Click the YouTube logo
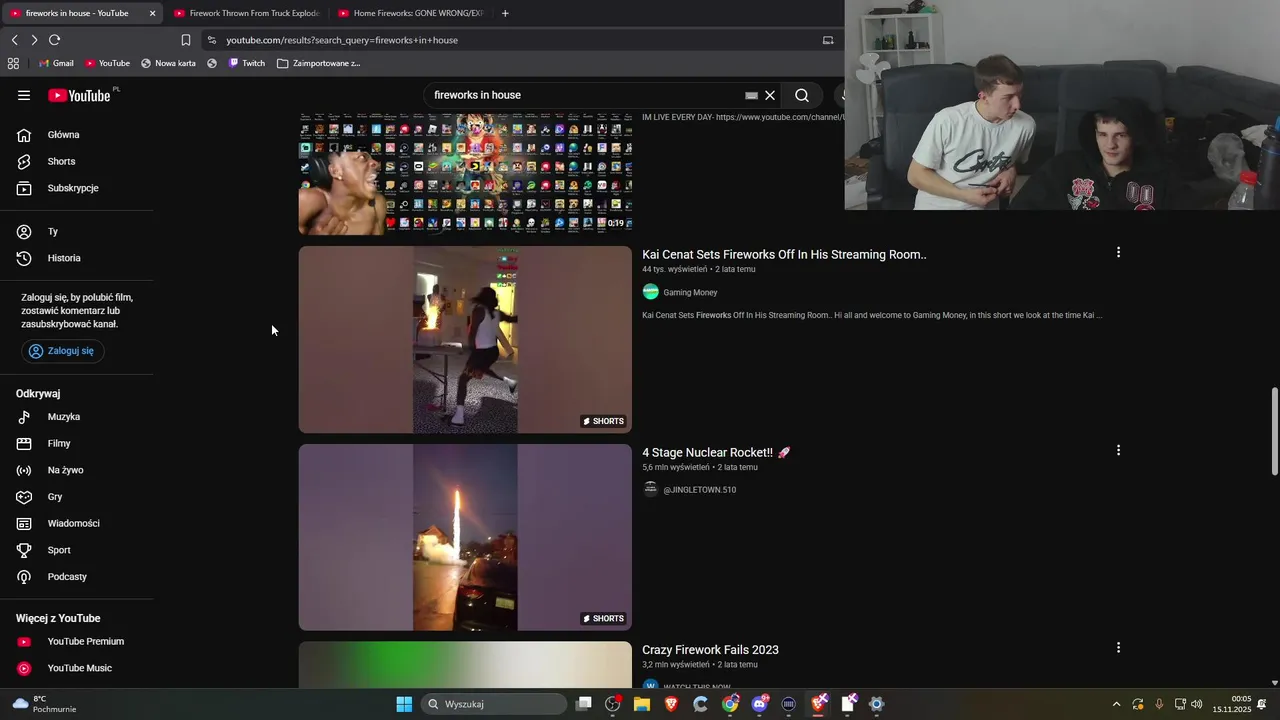Image resolution: width=1280 pixels, height=720 pixels. (79, 95)
